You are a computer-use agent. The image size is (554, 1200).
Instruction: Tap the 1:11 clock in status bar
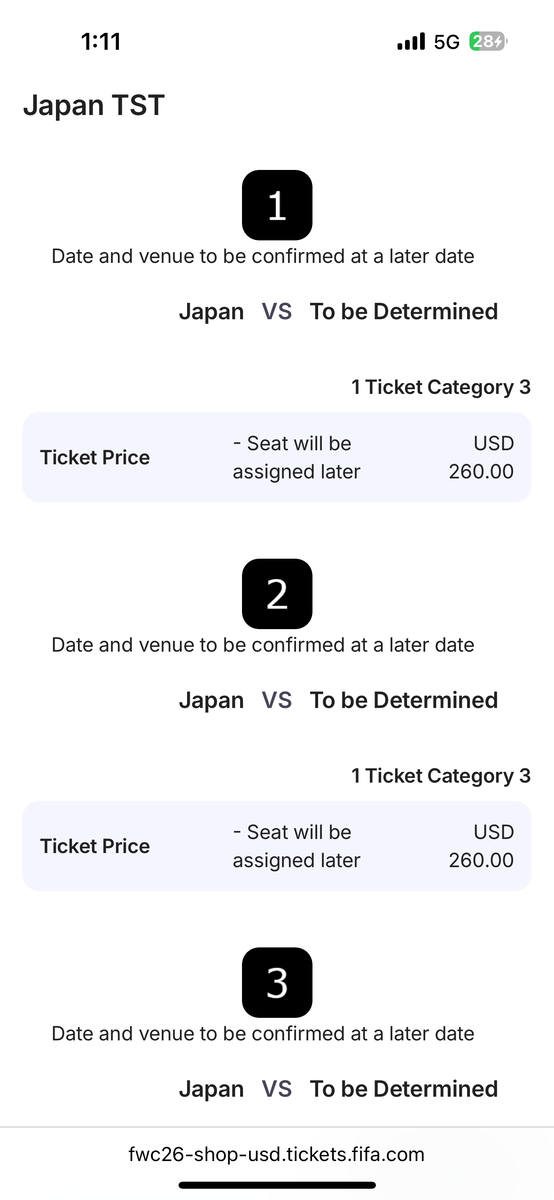[x=100, y=42]
